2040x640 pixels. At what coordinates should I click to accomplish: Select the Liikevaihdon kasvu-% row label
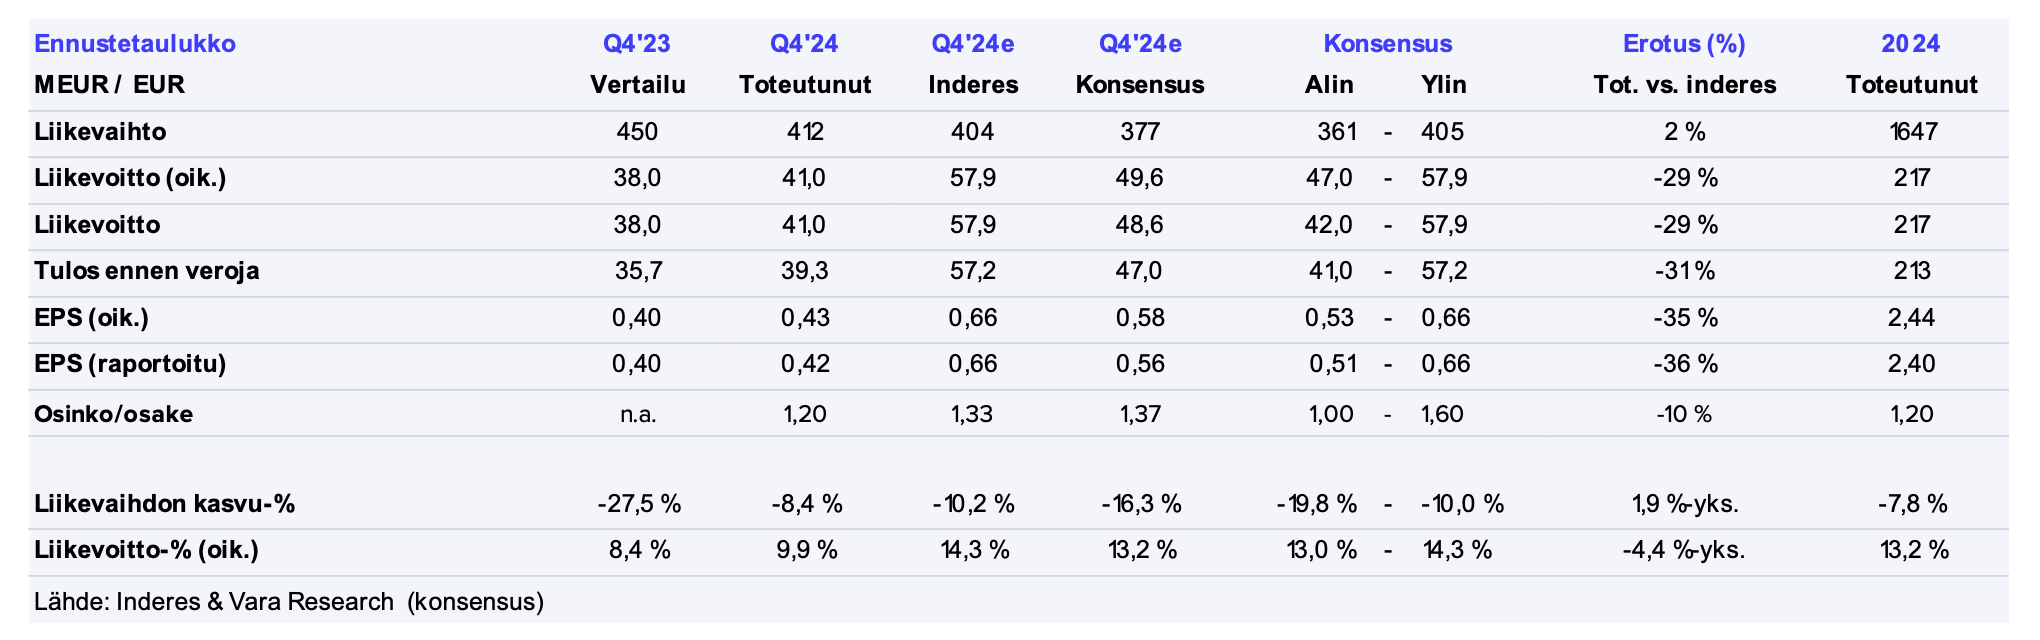[165, 504]
